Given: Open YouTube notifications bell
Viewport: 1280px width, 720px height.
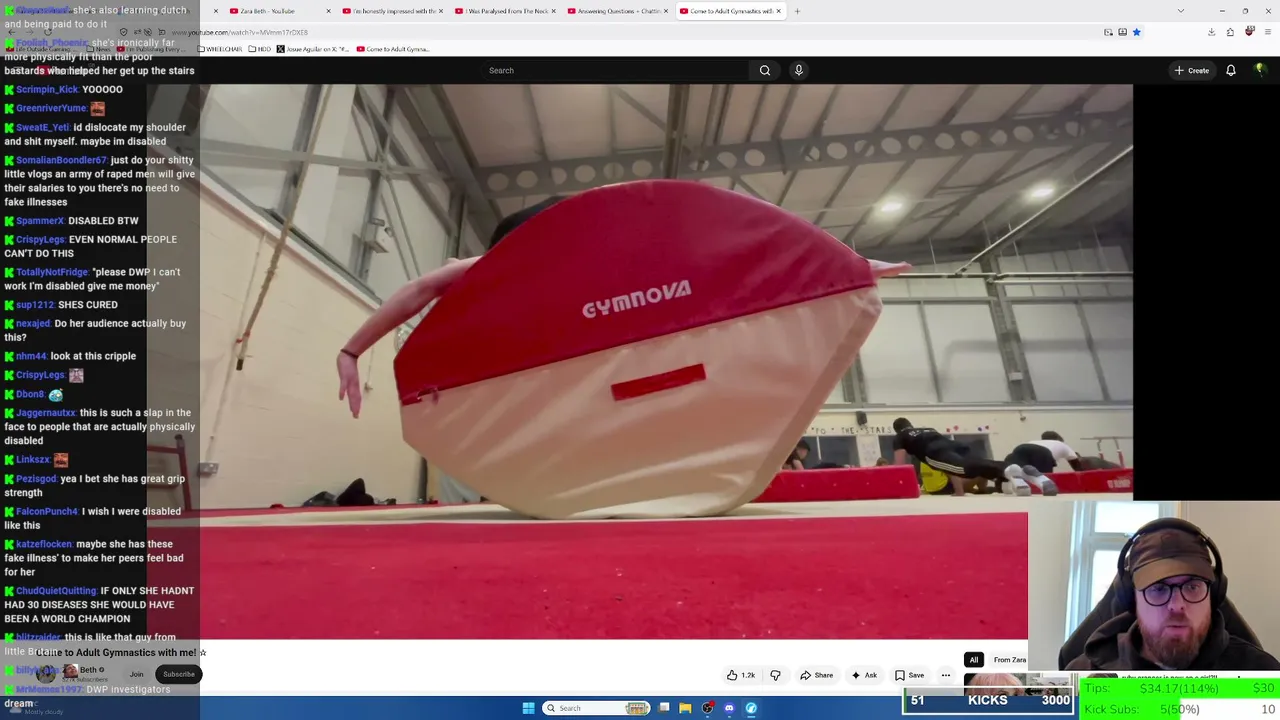Looking at the screenshot, I should tap(1231, 70).
